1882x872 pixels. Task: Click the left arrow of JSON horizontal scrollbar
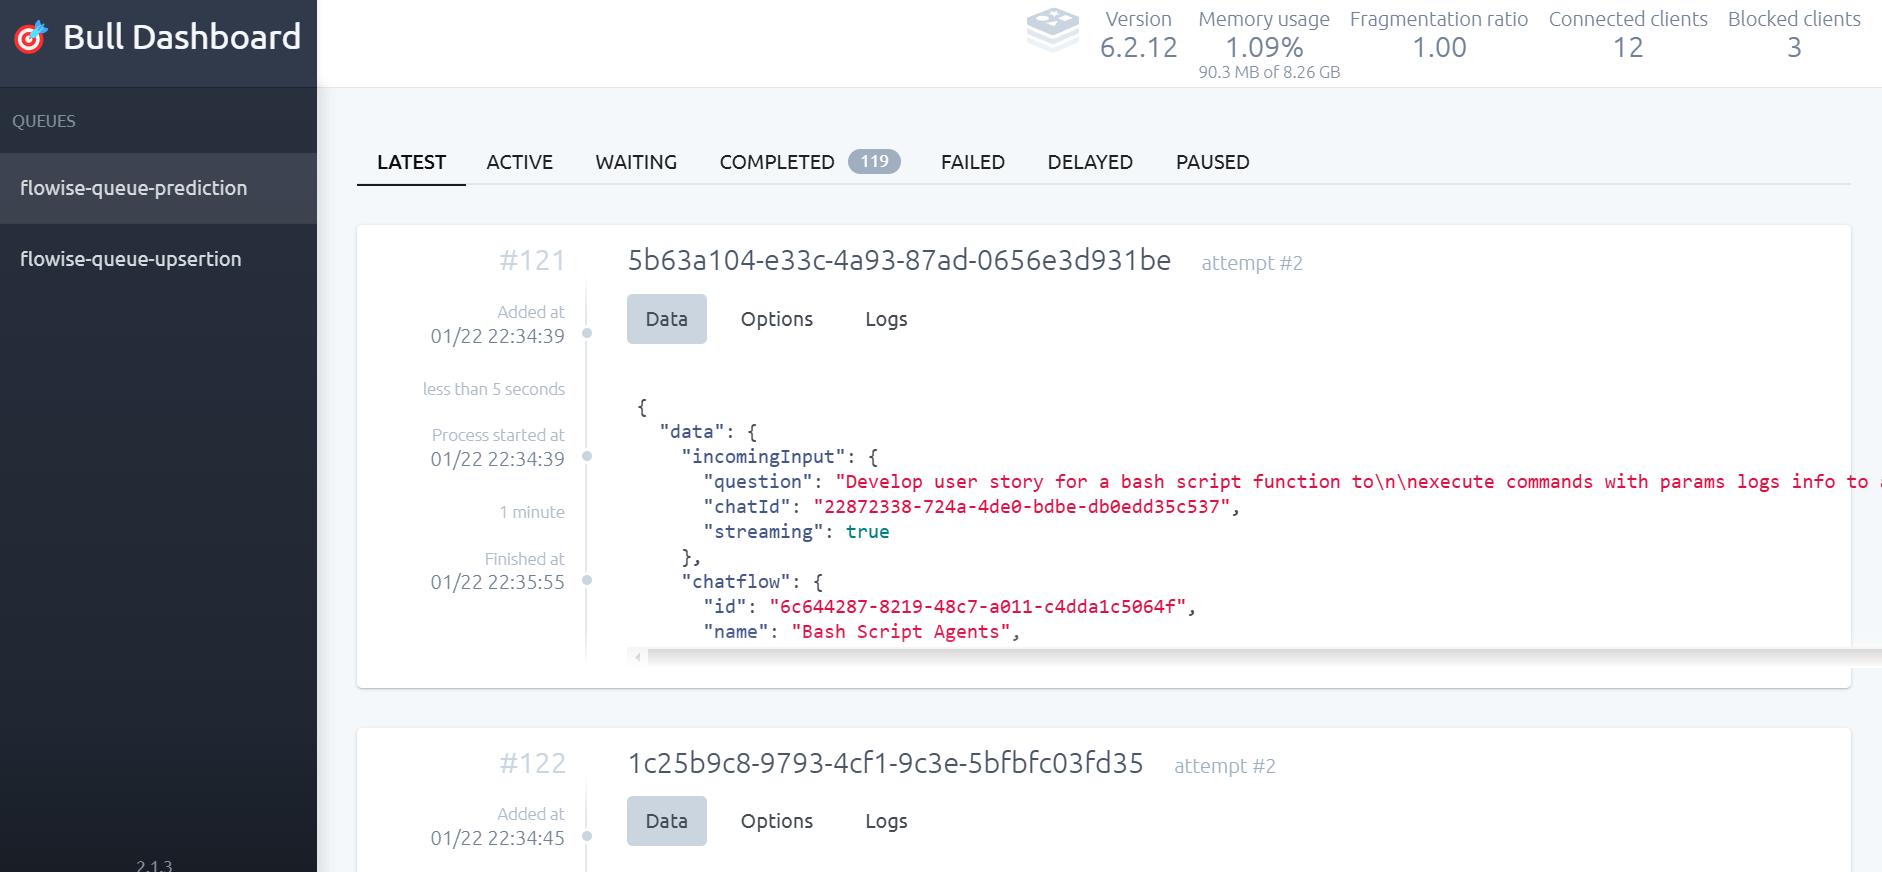(x=637, y=657)
